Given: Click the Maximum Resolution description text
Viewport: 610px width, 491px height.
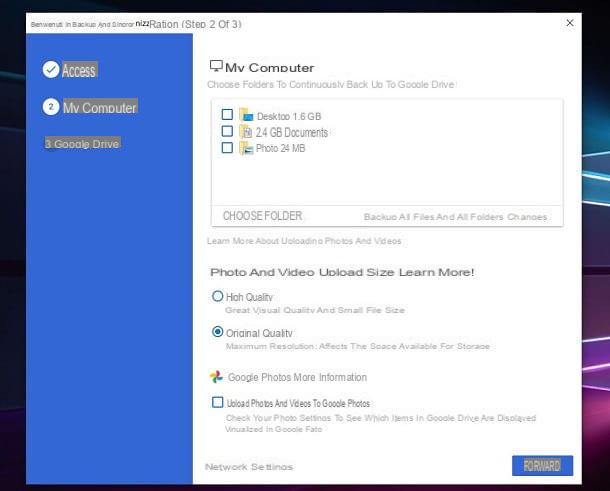Looking at the screenshot, I should pos(358,346).
